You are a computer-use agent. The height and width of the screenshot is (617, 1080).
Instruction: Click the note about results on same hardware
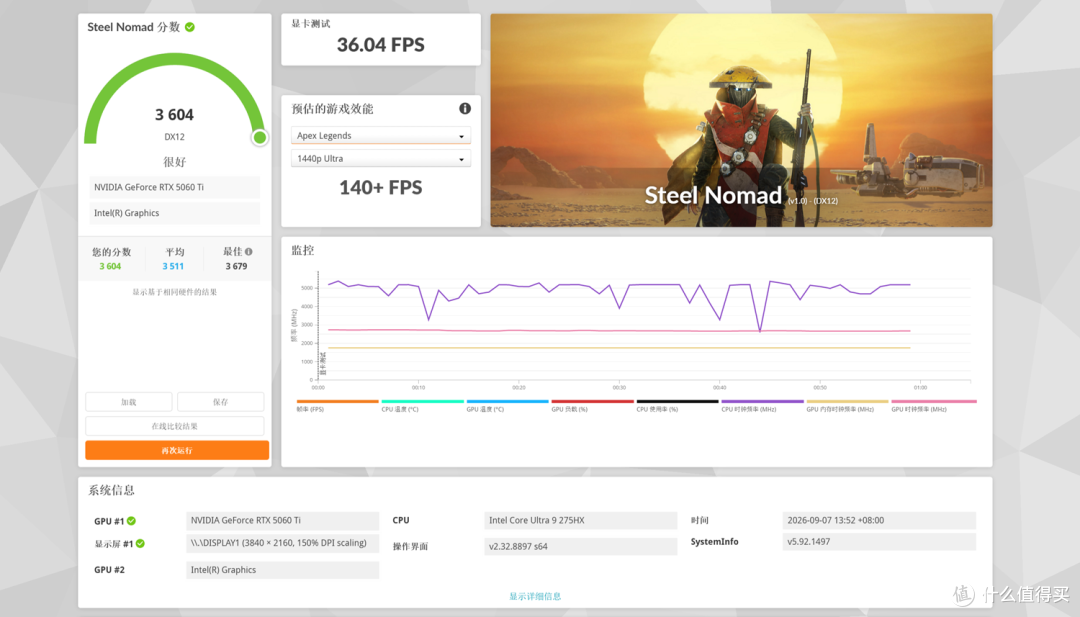click(175, 292)
